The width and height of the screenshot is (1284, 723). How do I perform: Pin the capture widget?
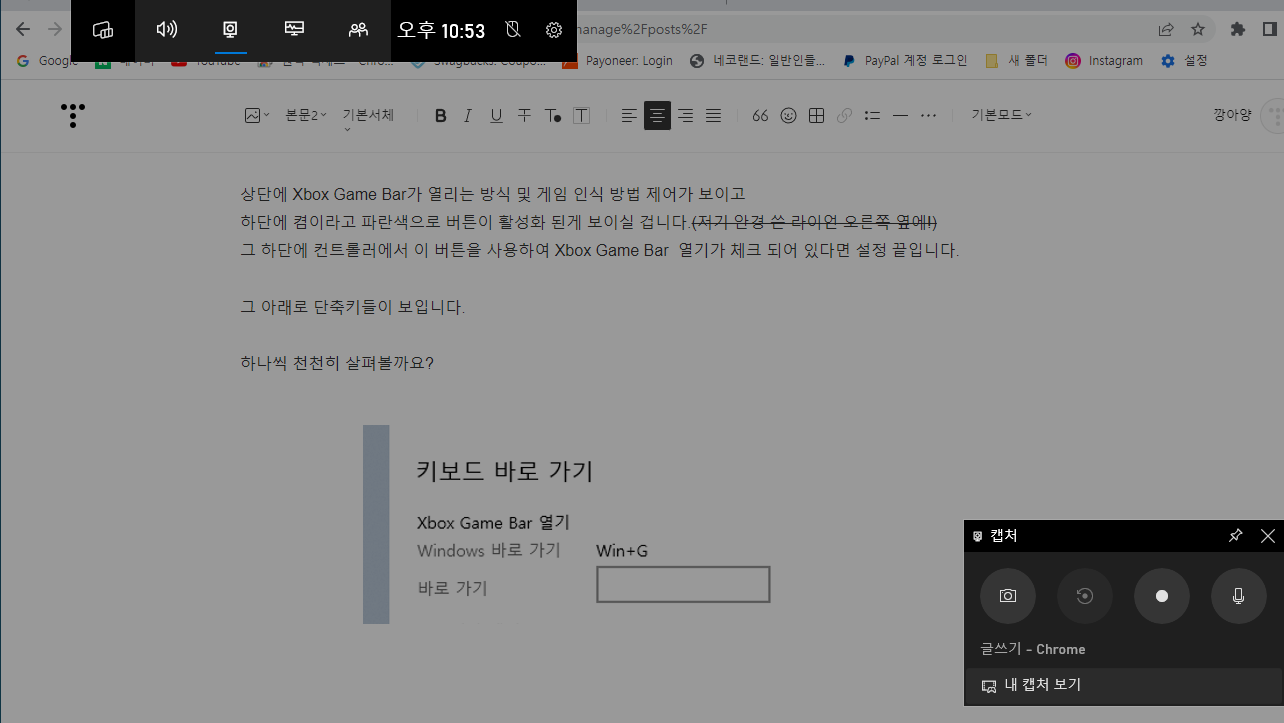click(1236, 536)
